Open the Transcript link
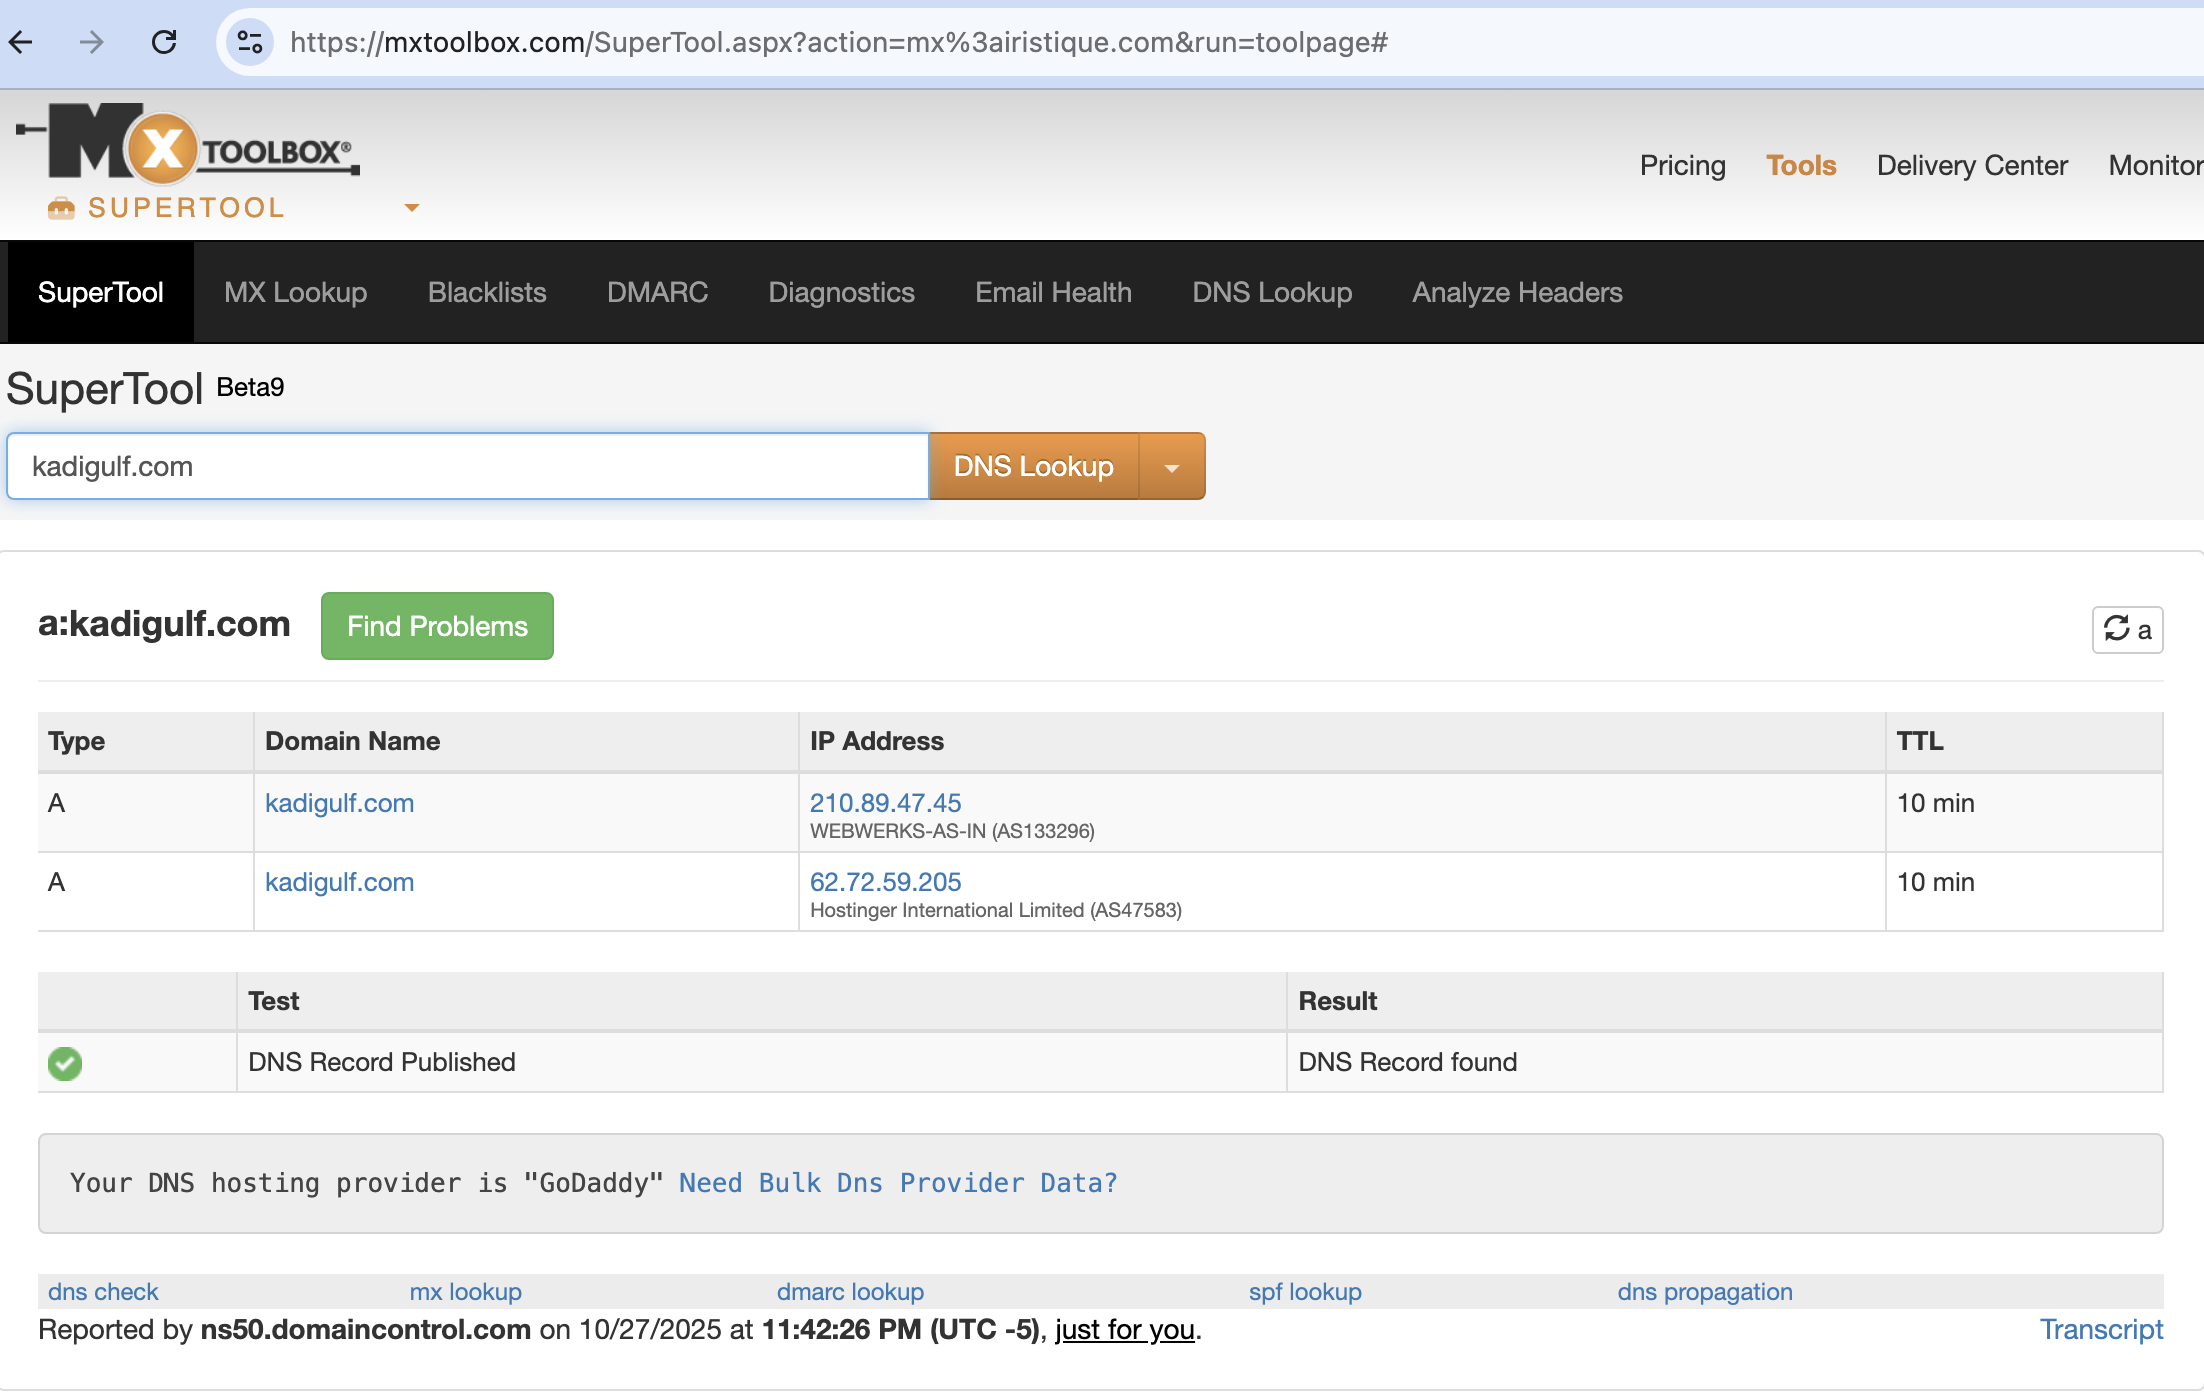Screen dimensions: 2204x1396 tap(2100, 1329)
